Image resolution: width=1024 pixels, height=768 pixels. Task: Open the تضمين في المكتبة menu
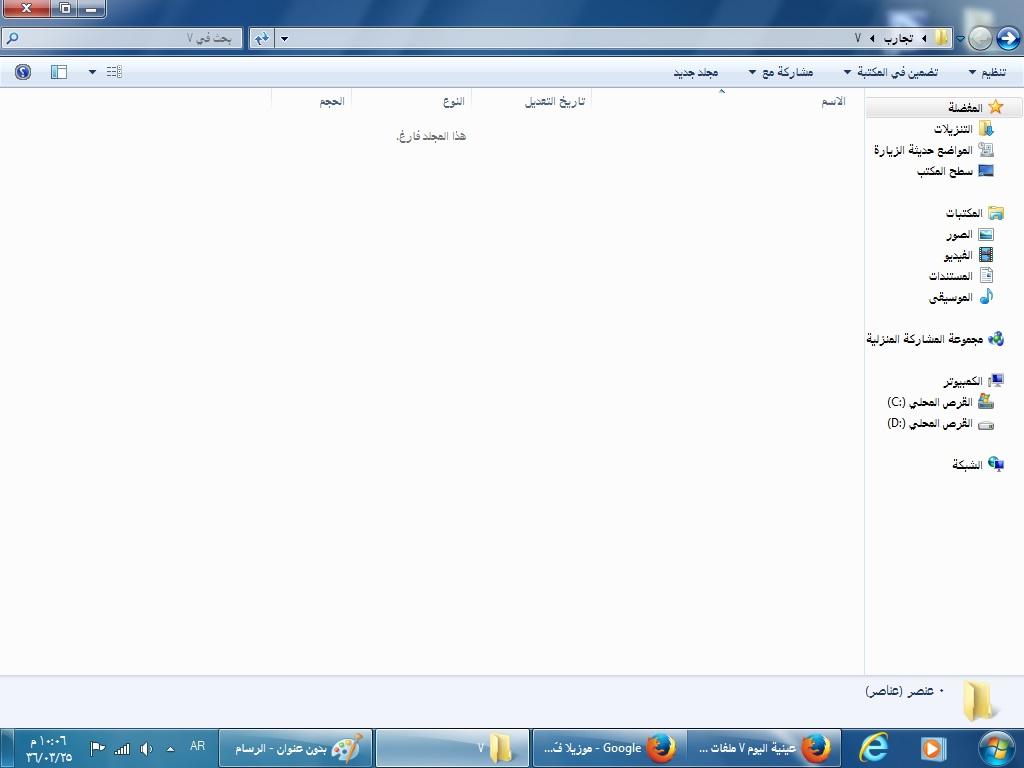[x=891, y=72]
